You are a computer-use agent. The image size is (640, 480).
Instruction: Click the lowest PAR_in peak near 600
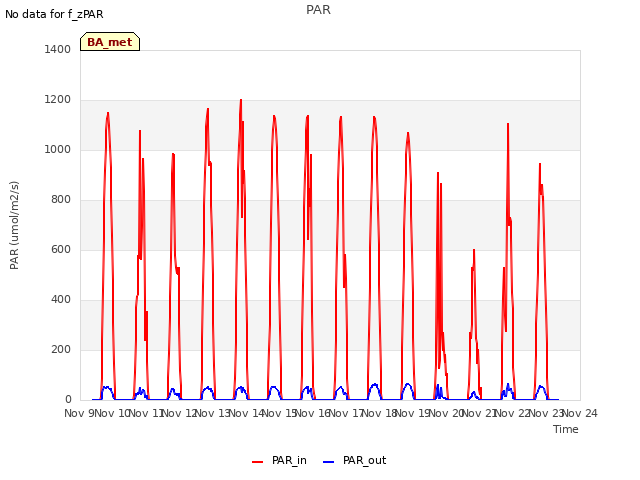pos(474,250)
